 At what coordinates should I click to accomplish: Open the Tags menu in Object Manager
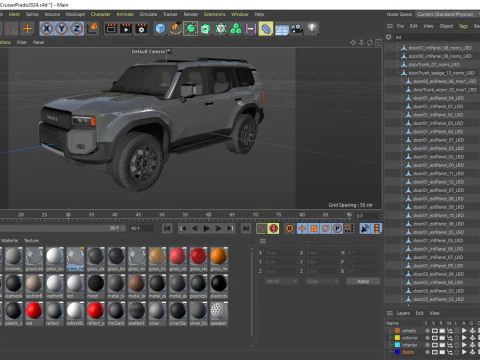point(463,26)
